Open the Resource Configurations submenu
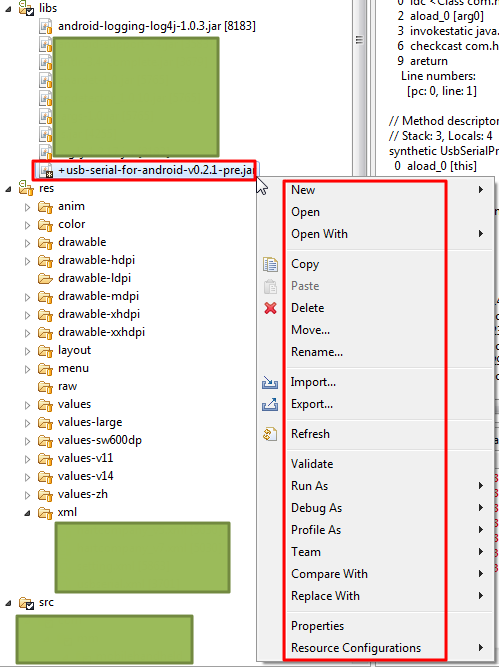This screenshot has width=499, height=667. (x=377, y=648)
